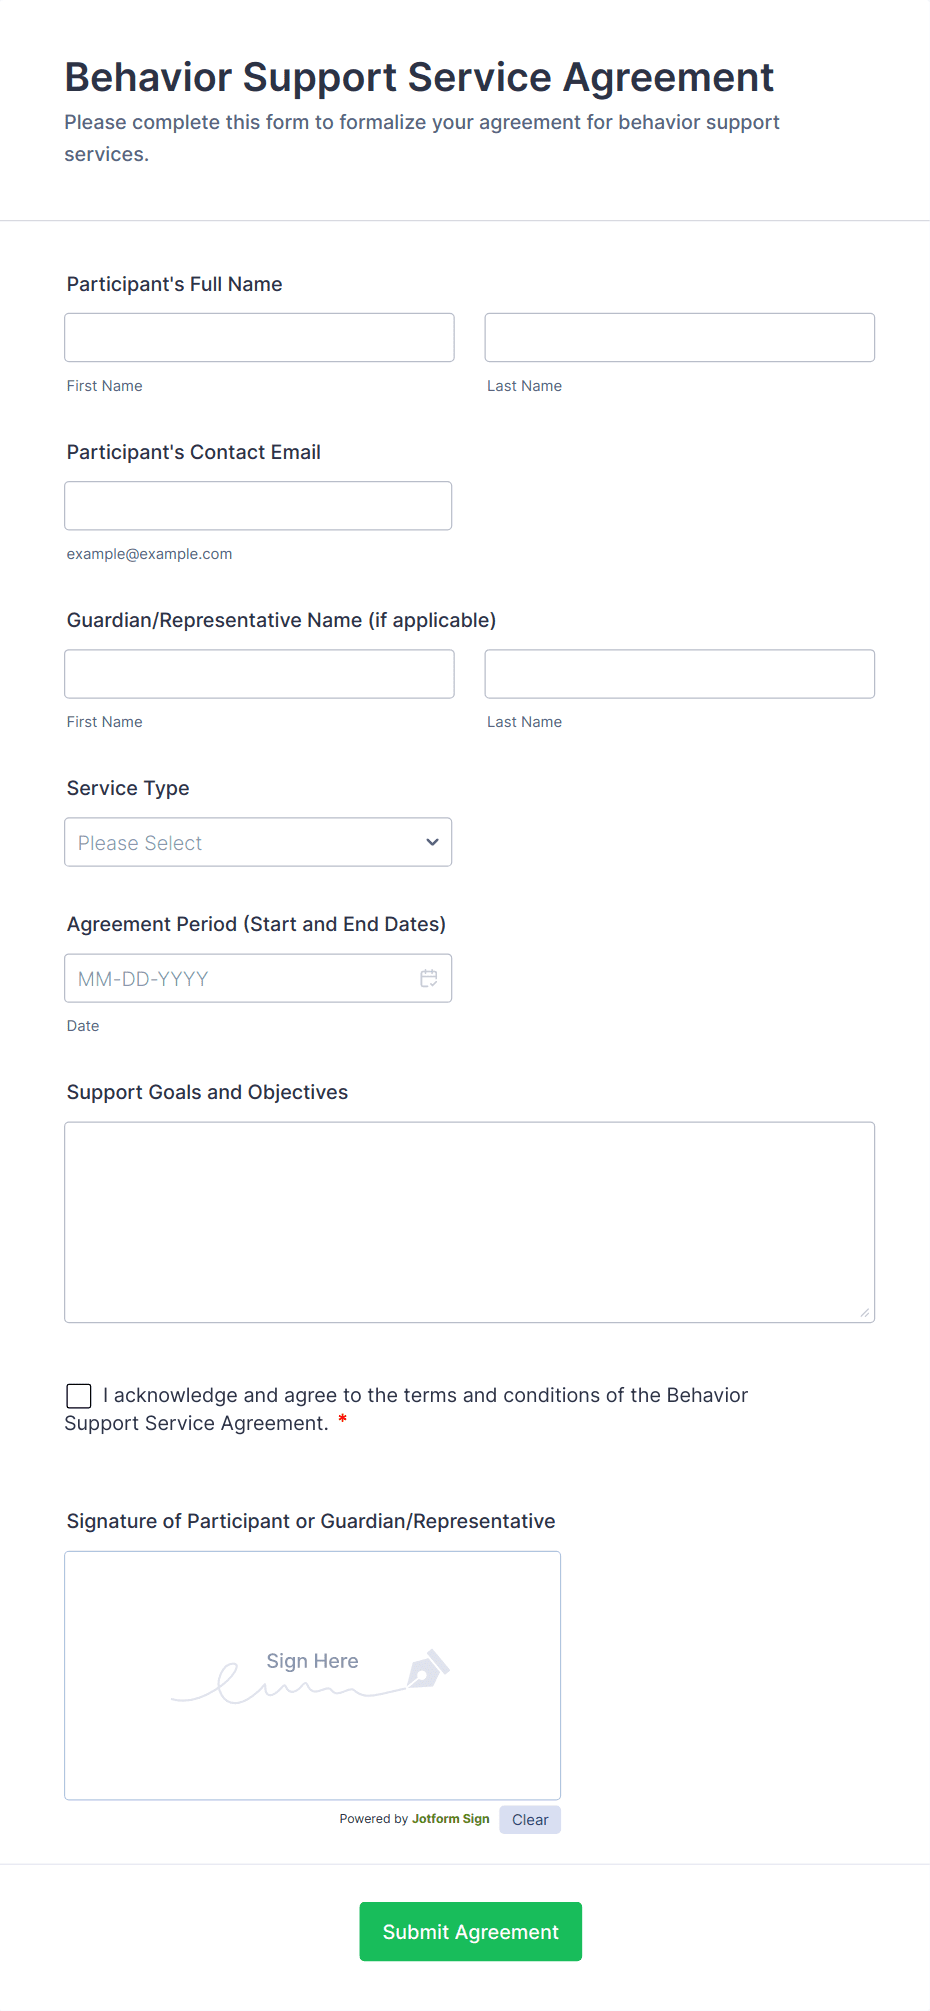Click the Agreement Period field label
The height and width of the screenshot is (2011, 930).
point(256,924)
